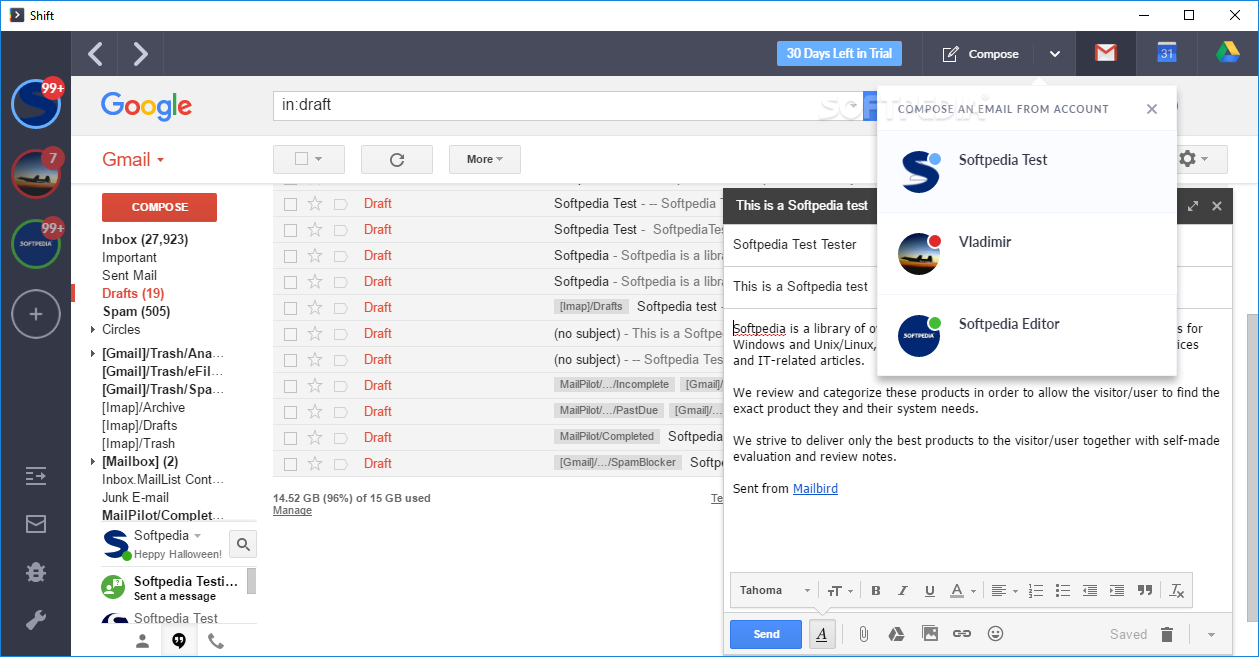
Task: Click the envelope icon in the Shift sidebar
Action: [x=36, y=524]
